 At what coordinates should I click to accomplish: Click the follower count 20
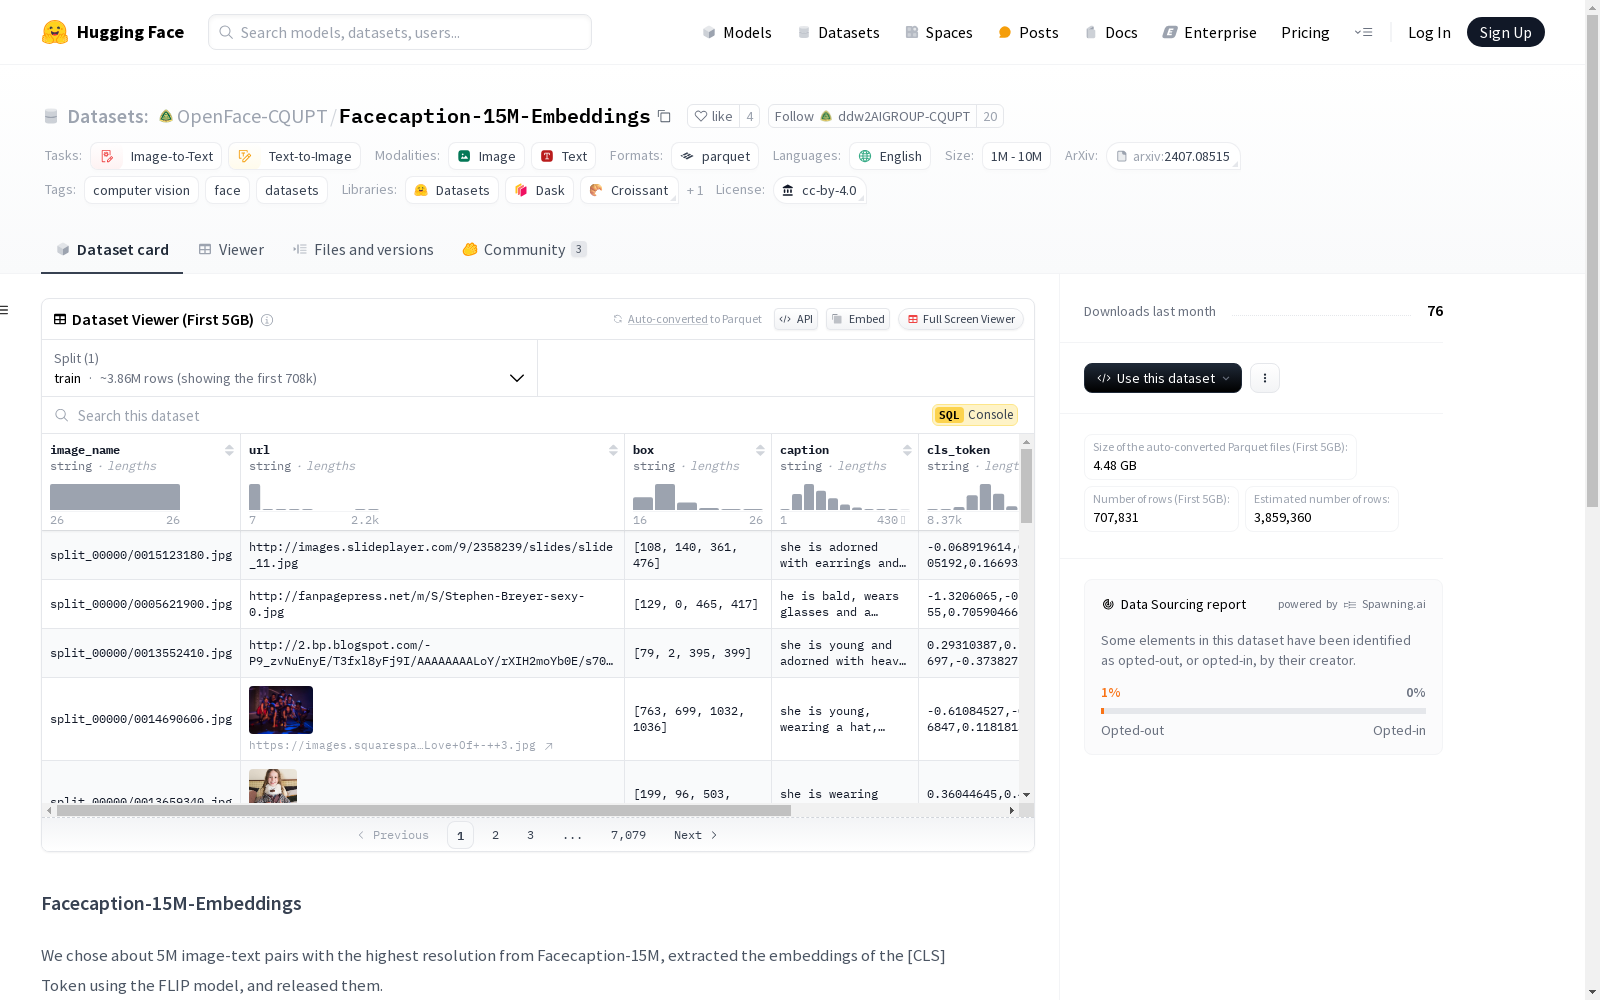coord(990,116)
